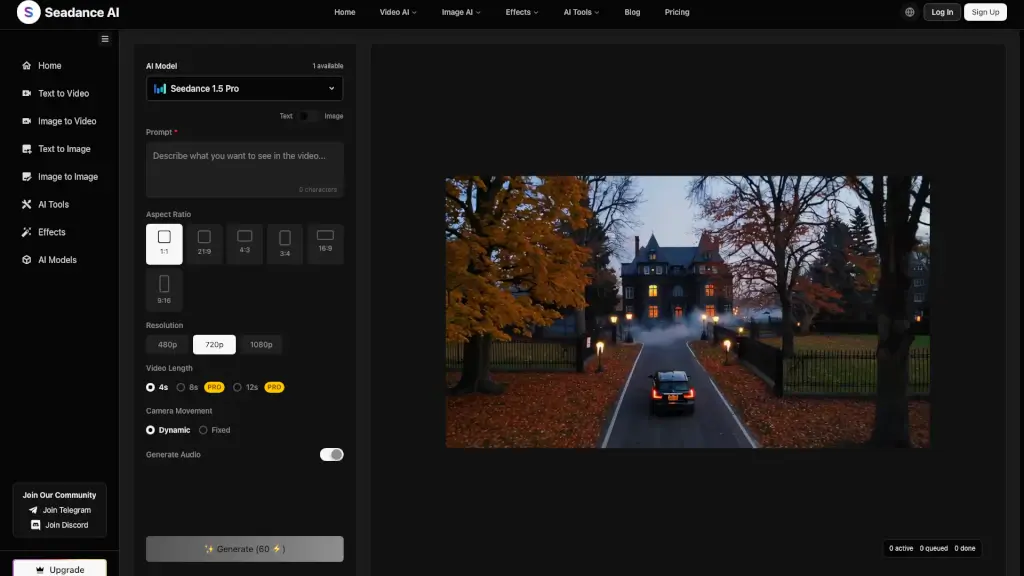
Task: Open the Blog menu item
Action: point(632,12)
